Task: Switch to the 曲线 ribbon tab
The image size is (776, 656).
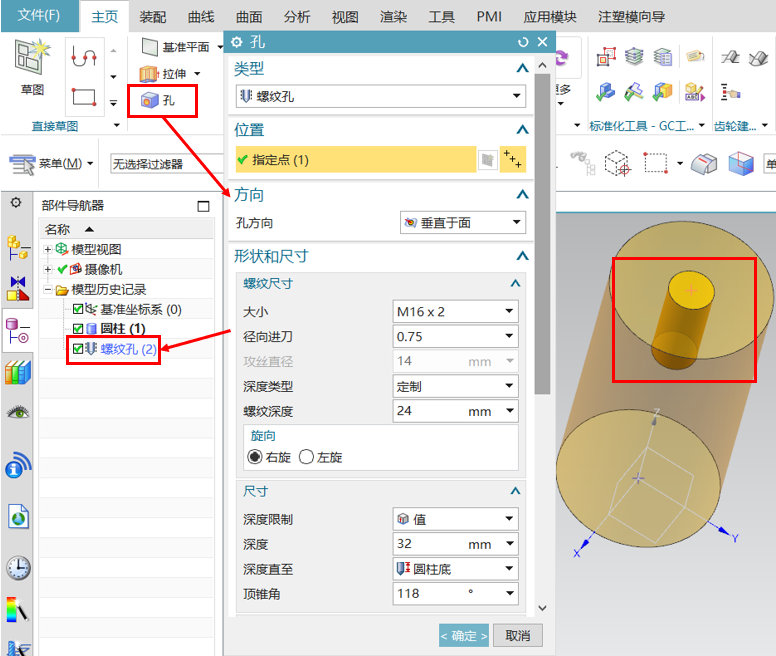Action: 201,17
